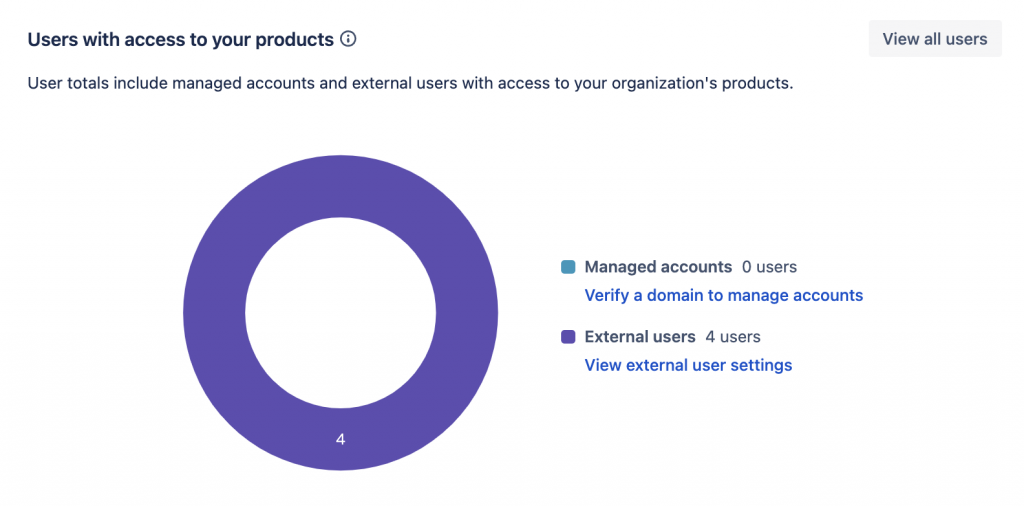Screen dimensions: 1024x506
Task: Click the info icon beside the heading
Action: pos(348,39)
